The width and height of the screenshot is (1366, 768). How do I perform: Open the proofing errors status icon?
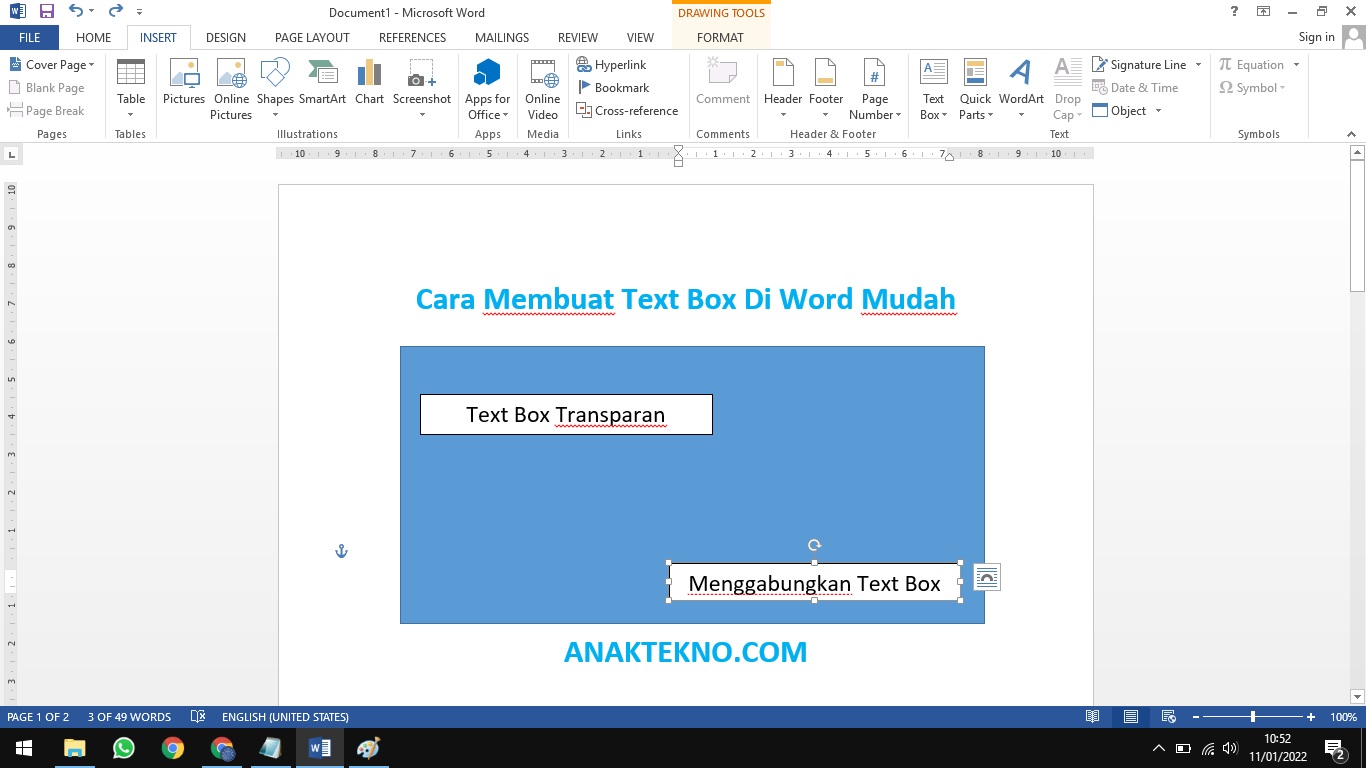(x=198, y=717)
